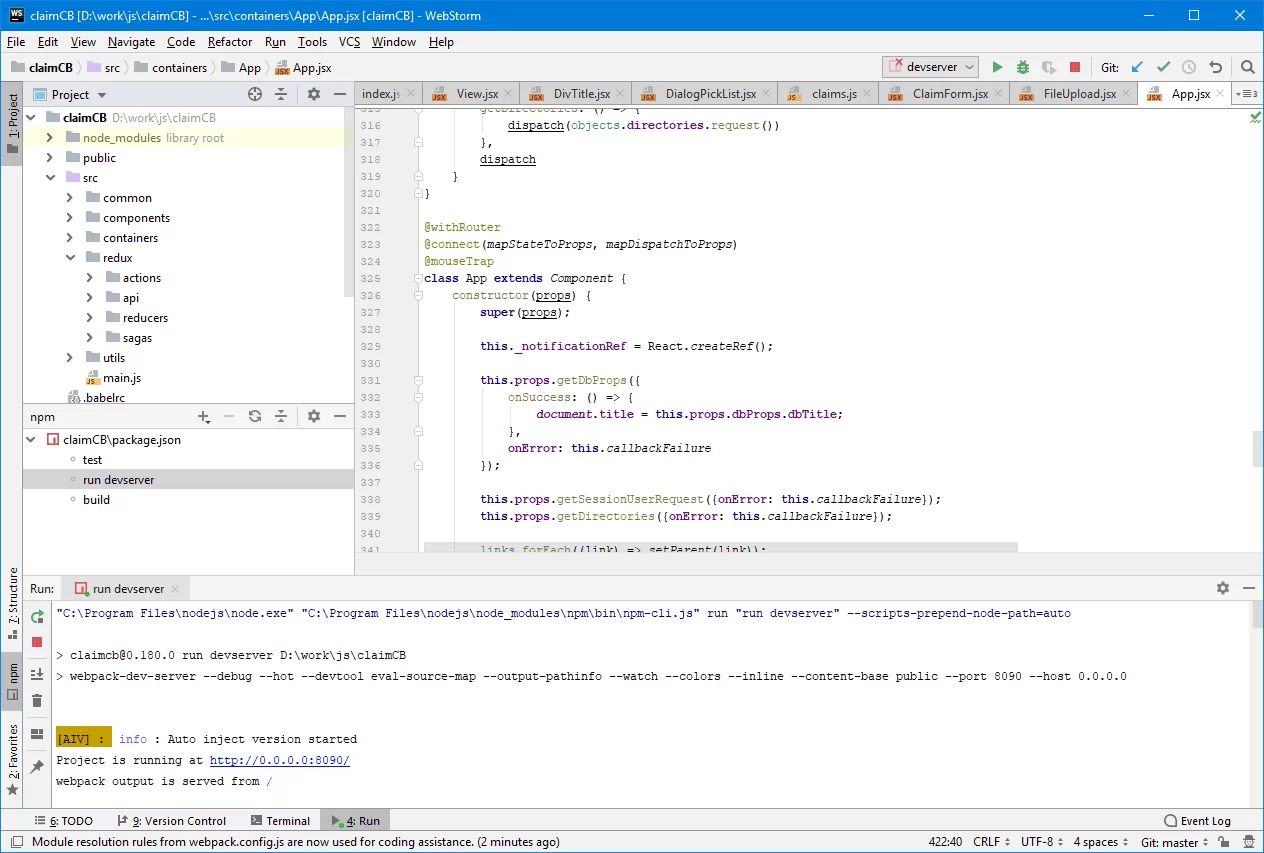Open the Event Log button
This screenshot has height=853, width=1264.
[1197, 821]
